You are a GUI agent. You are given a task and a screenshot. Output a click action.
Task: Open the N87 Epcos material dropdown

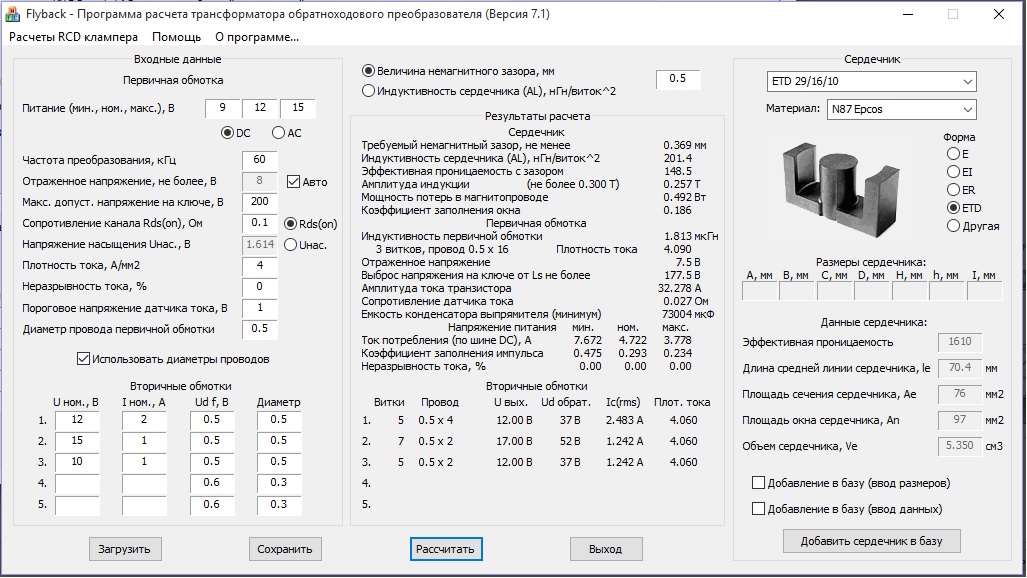pyautogui.click(x=901, y=109)
